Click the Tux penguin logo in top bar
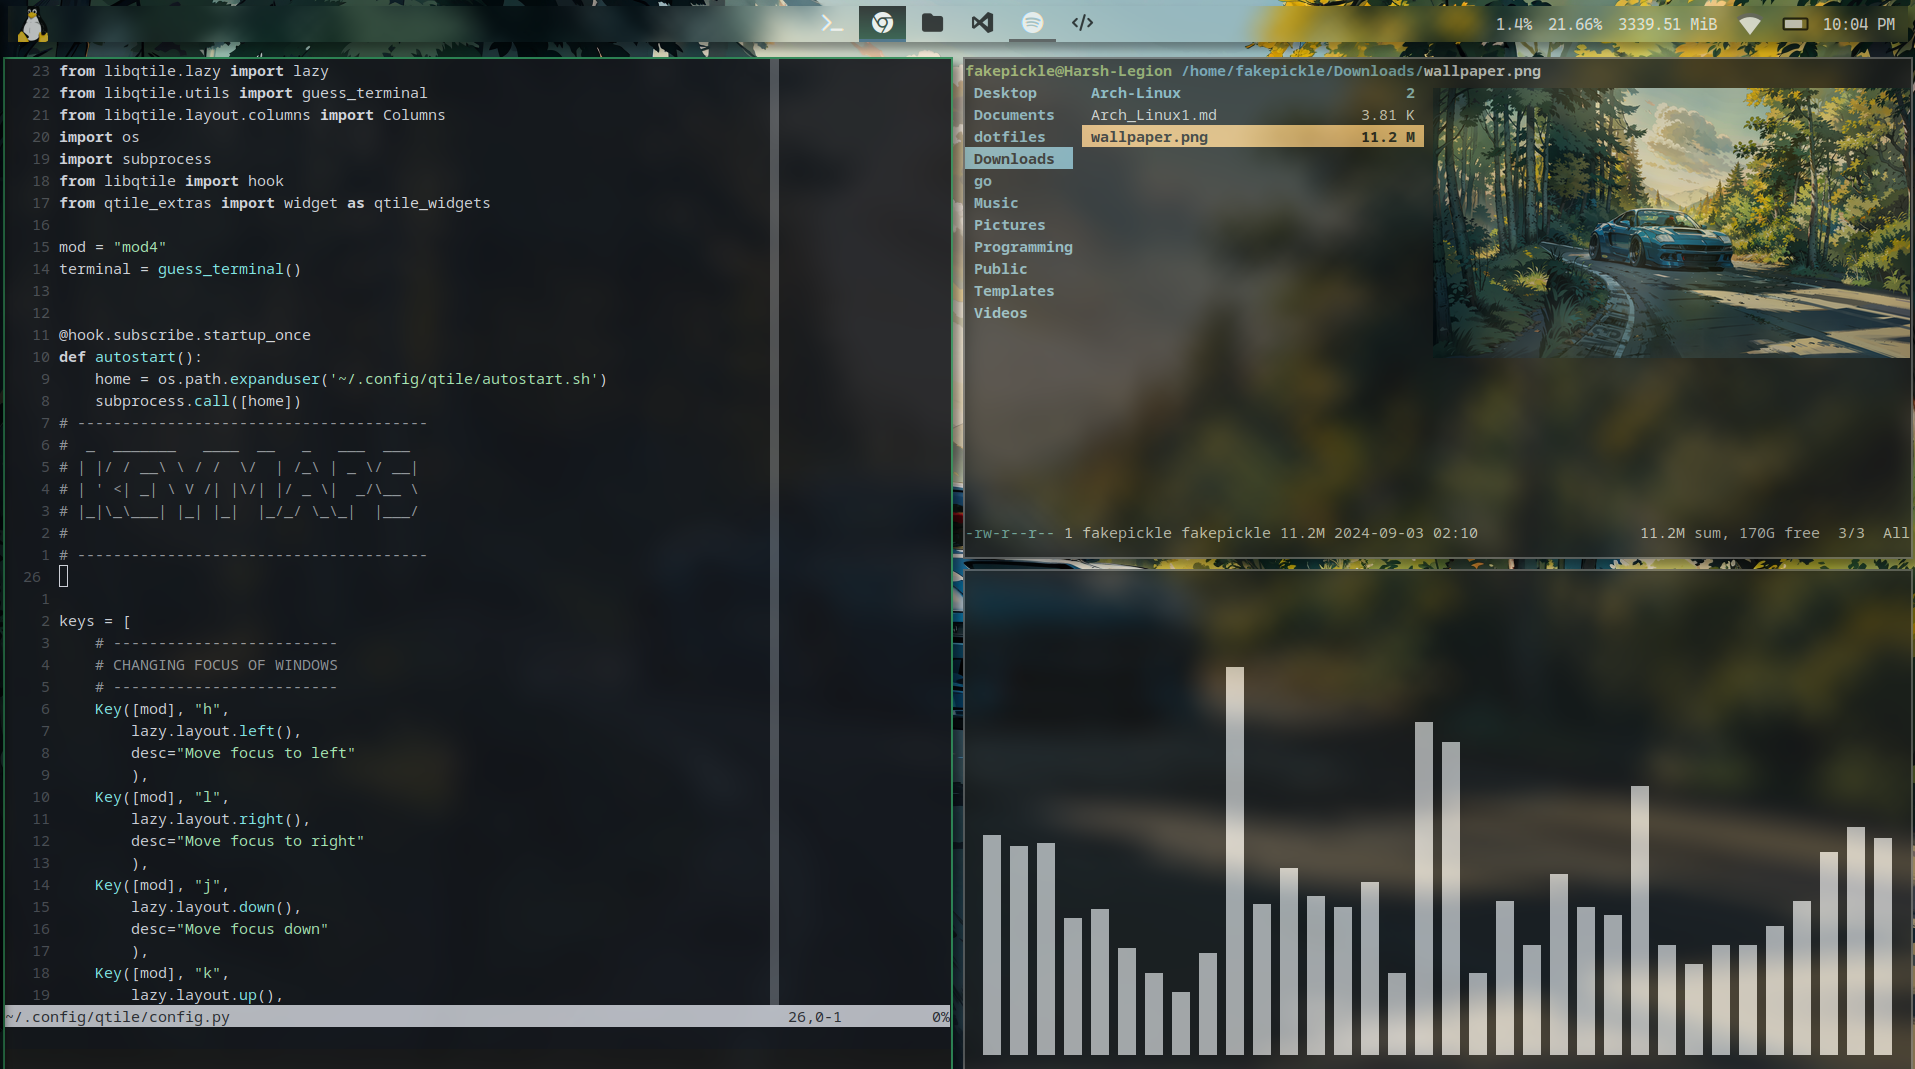This screenshot has width=1915, height=1069. (33, 25)
